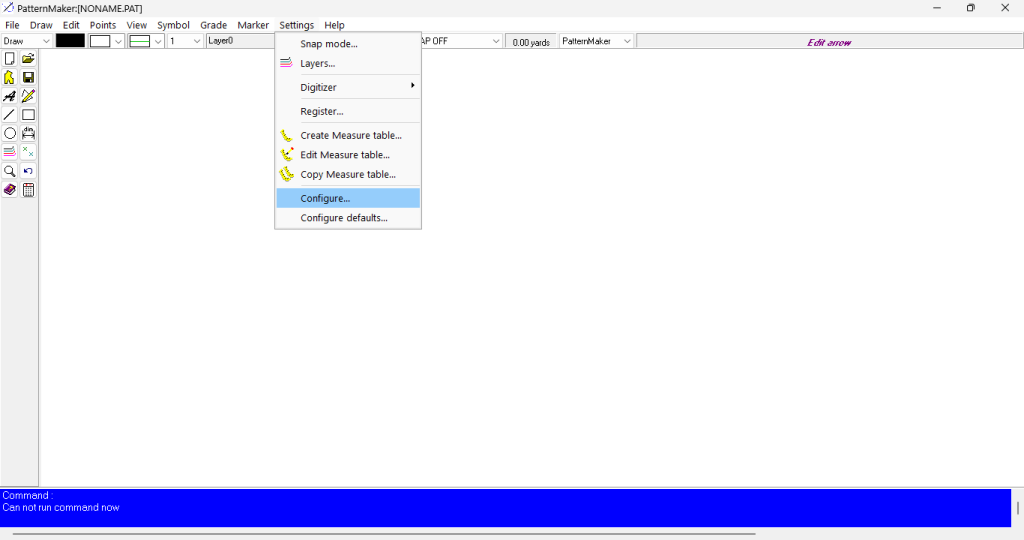
Task: Click the command area vertical scrollbar
Action: click(1017, 508)
